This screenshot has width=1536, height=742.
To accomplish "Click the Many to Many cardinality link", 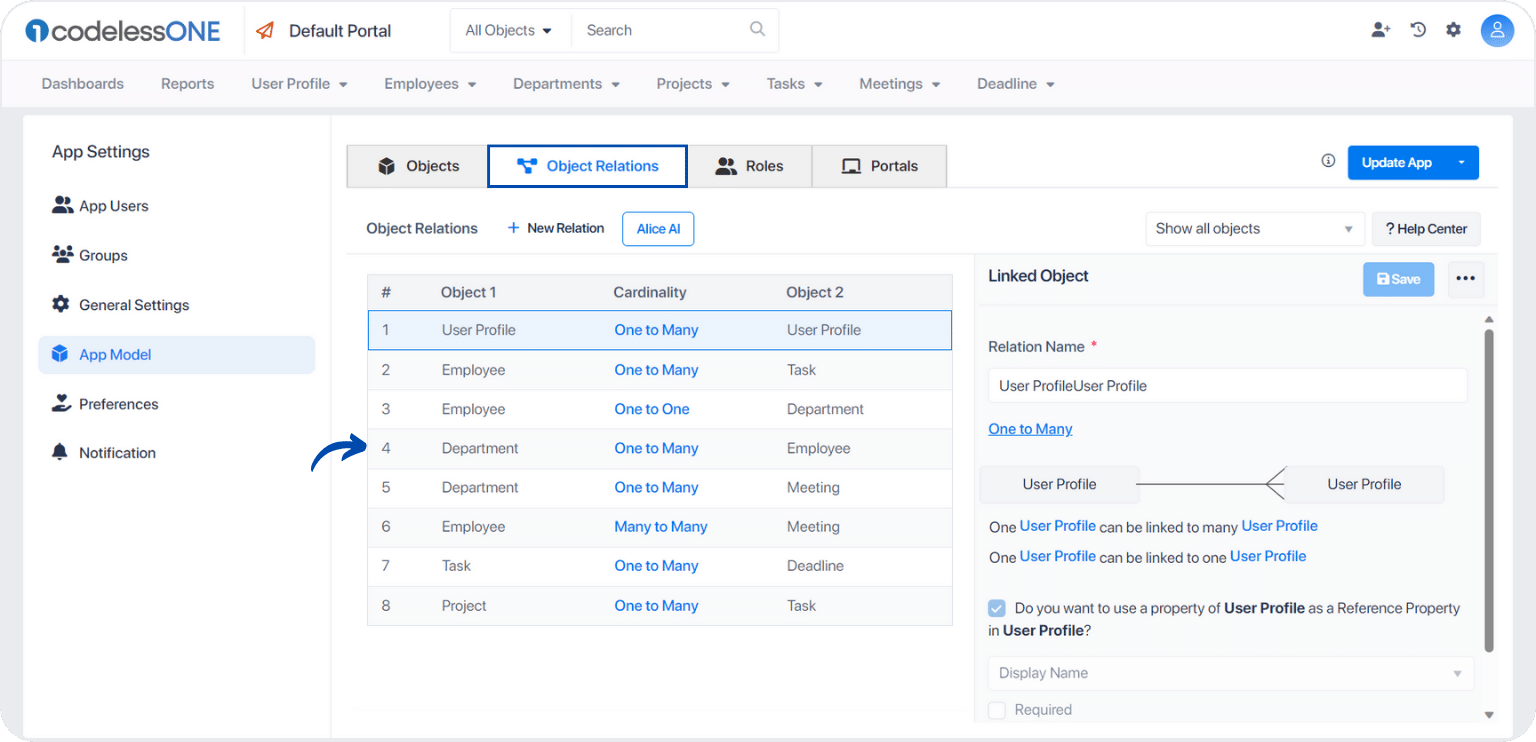I will coord(661,527).
